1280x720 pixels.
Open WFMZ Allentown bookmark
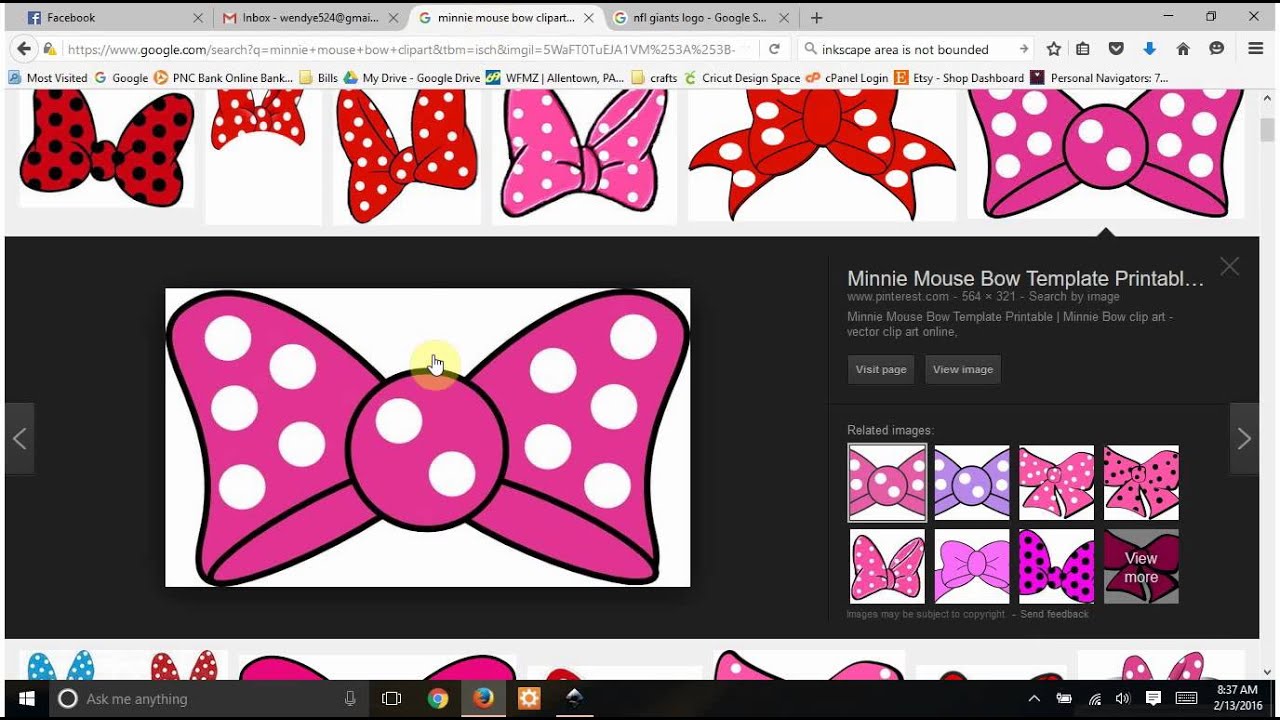tap(555, 78)
